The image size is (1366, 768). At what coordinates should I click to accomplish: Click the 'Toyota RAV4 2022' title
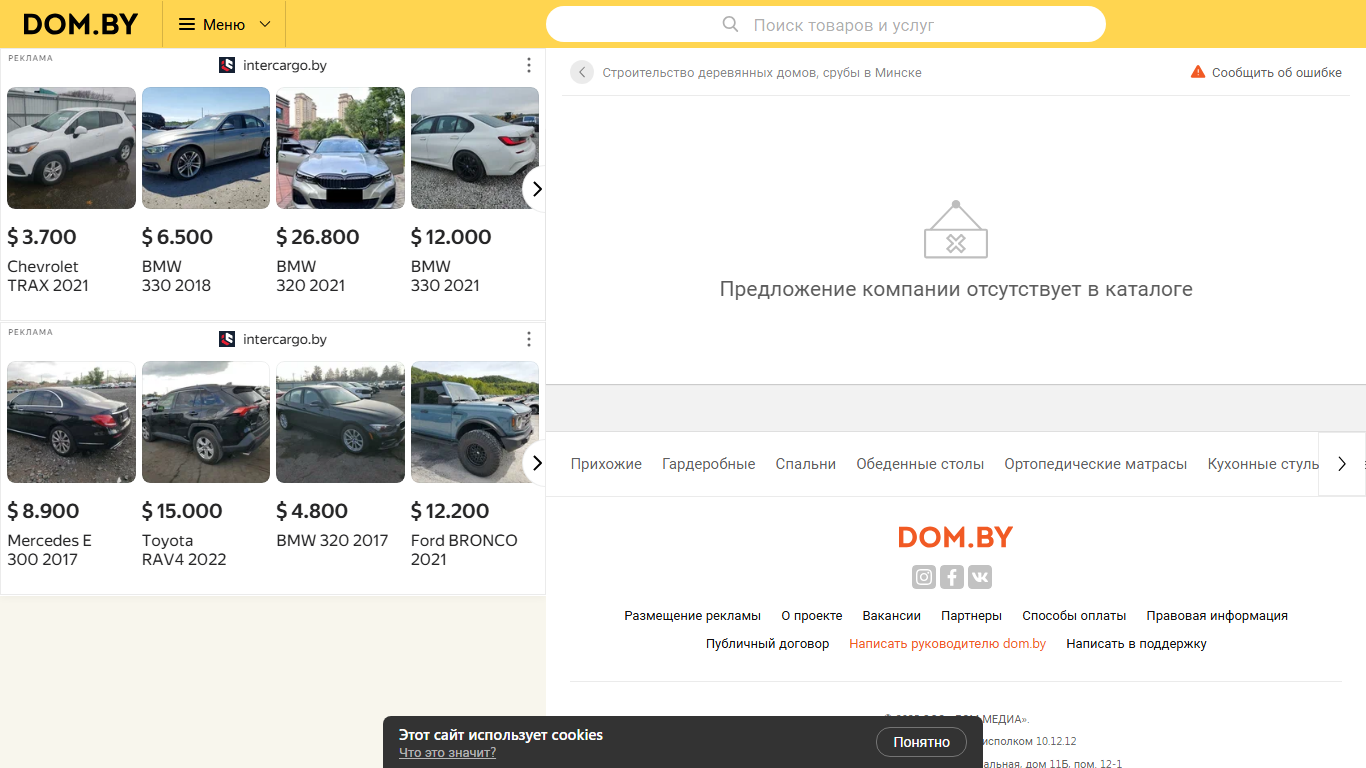184,550
